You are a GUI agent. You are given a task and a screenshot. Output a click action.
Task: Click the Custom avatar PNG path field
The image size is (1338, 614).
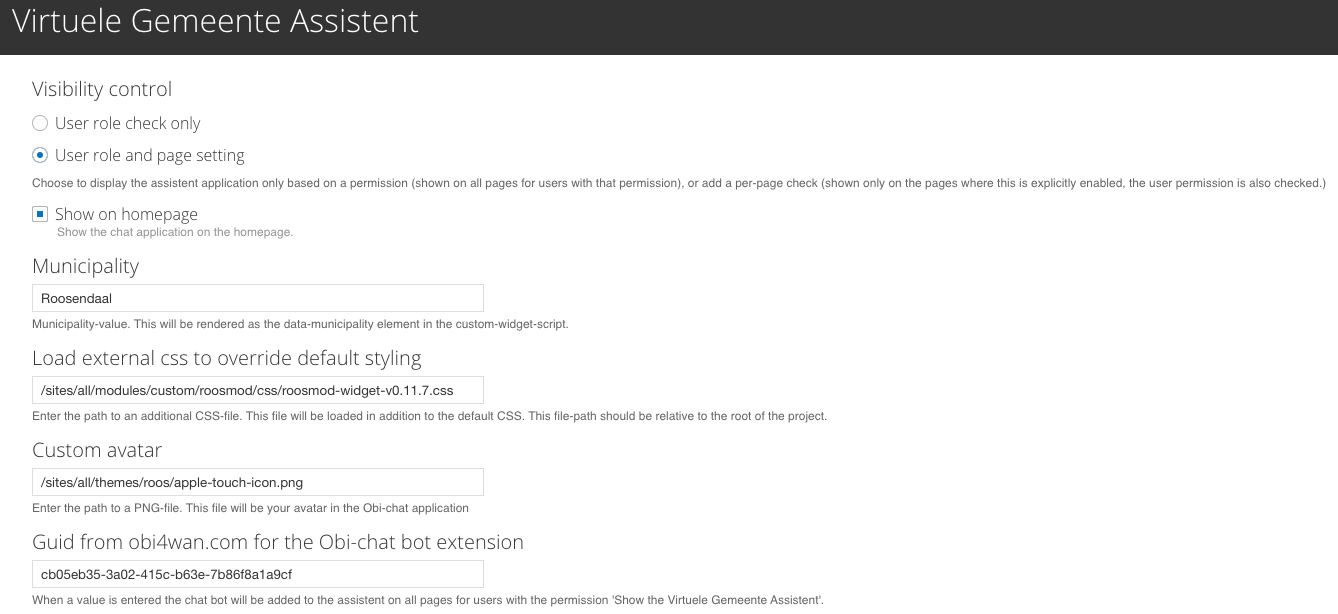point(258,482)
